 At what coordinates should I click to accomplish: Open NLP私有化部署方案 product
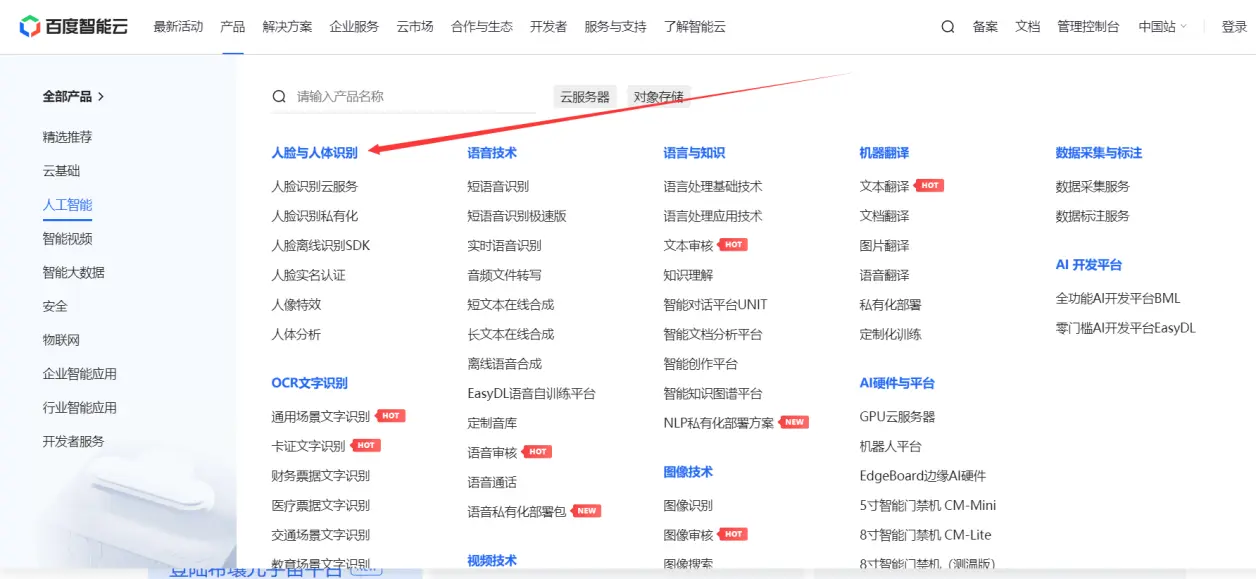(718, 423)
